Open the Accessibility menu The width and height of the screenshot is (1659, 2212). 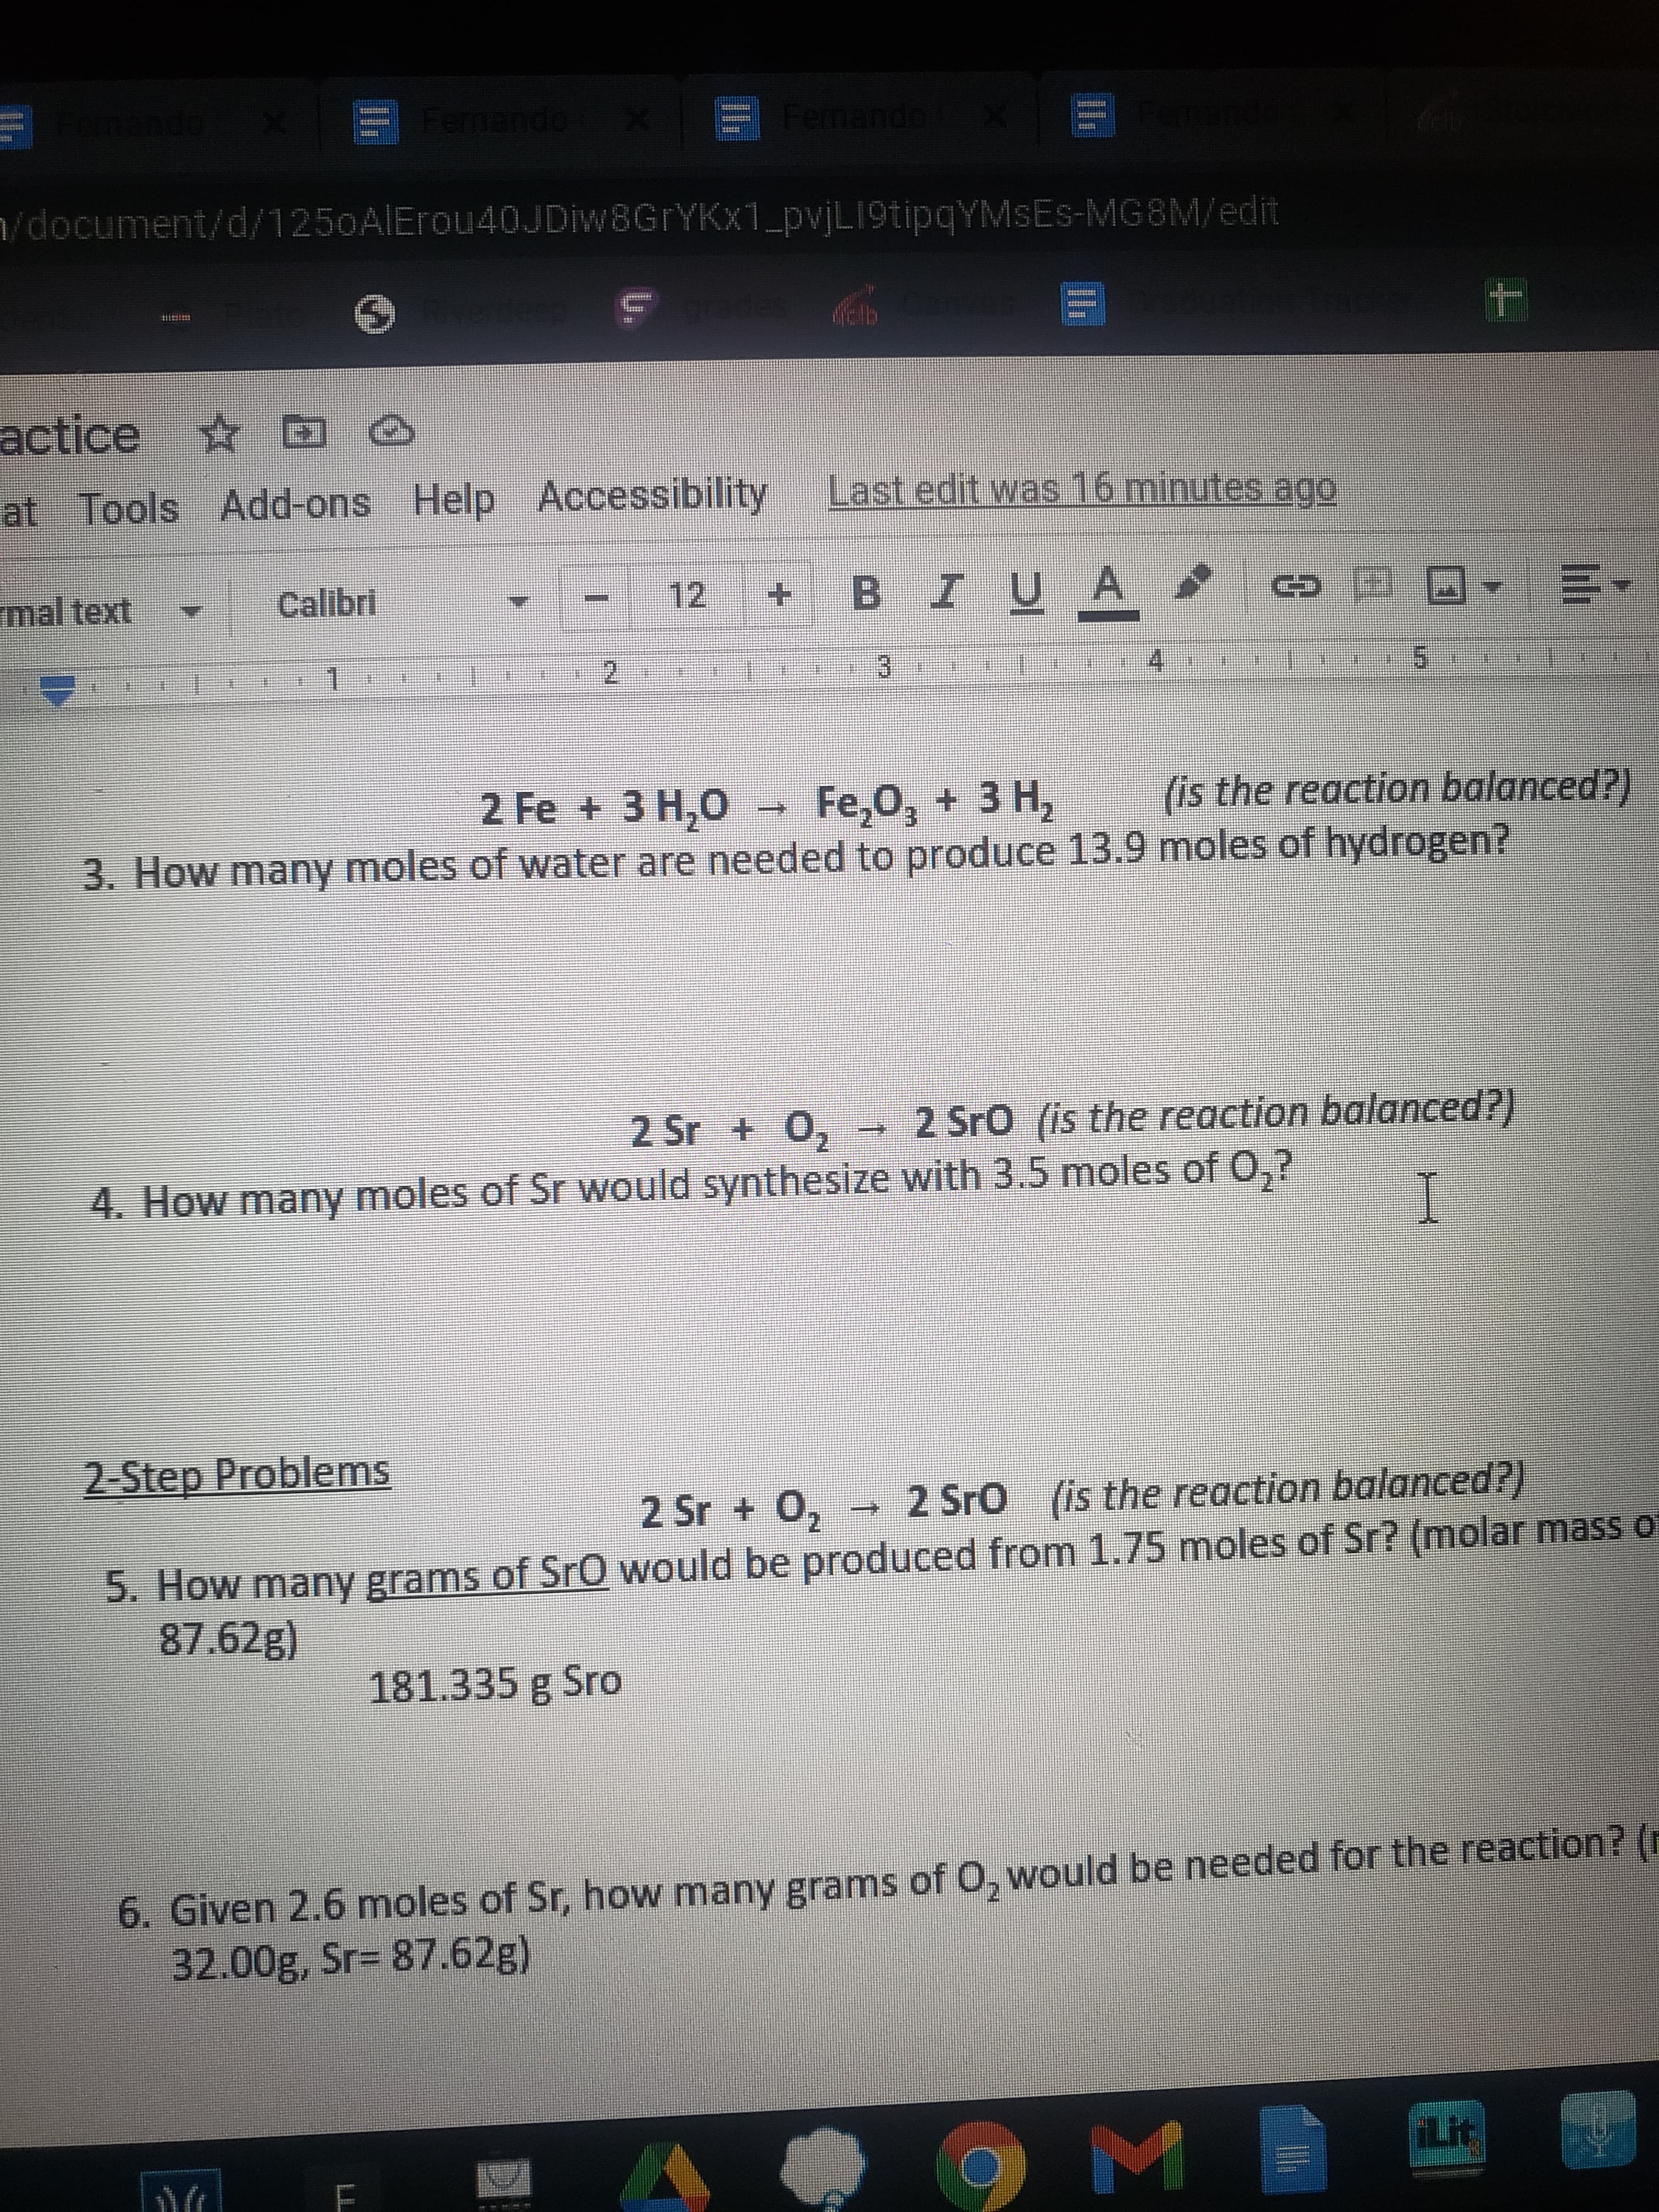pyautogui.click(x=653, y=495)
